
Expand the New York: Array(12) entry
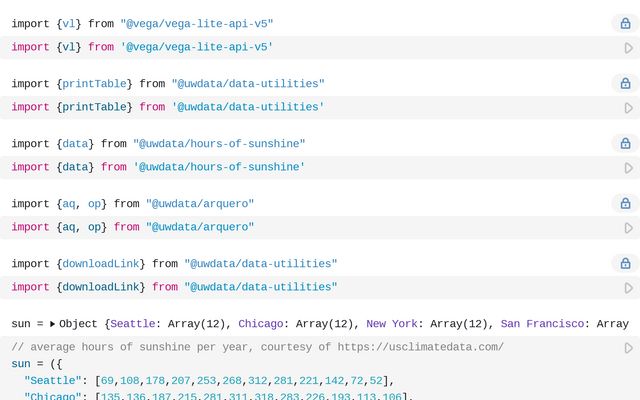tap(429, 324)
